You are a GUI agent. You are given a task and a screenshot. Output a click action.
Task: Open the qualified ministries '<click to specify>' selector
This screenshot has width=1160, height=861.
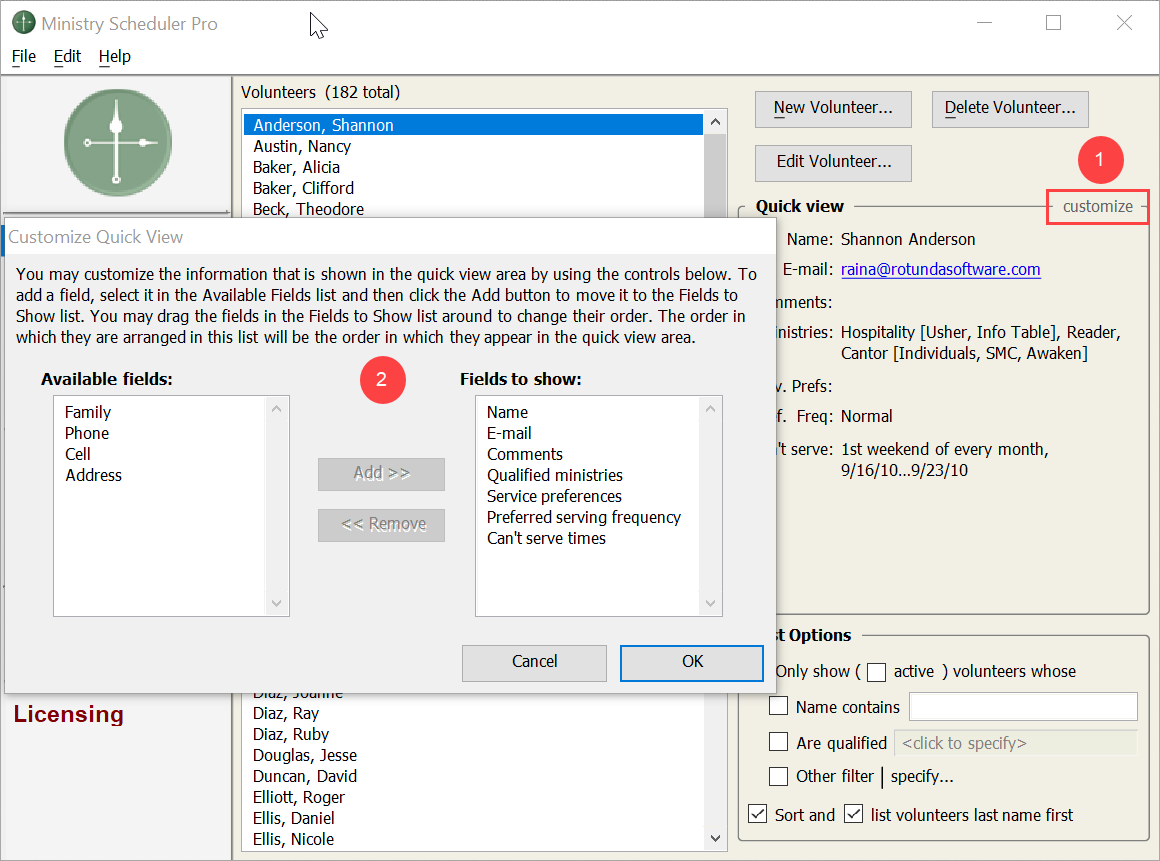[x=1014, y=743]
